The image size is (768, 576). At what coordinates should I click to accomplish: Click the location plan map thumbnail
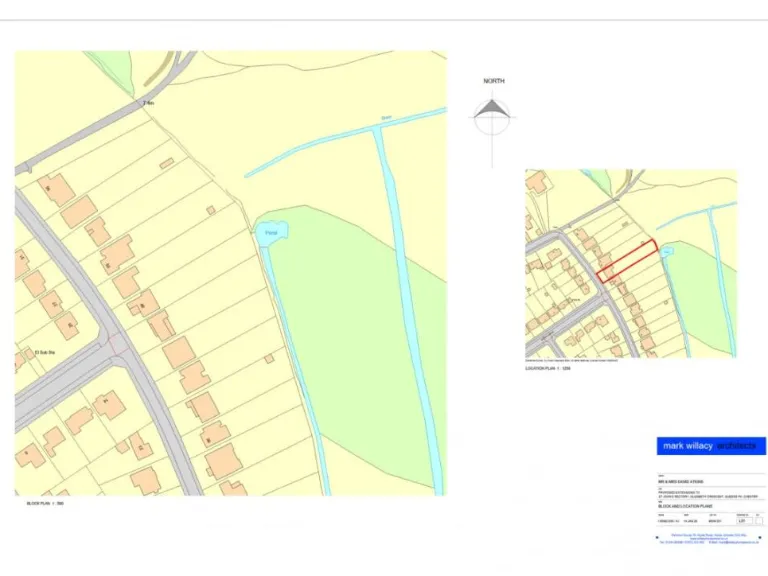click(x=630, y=263)
